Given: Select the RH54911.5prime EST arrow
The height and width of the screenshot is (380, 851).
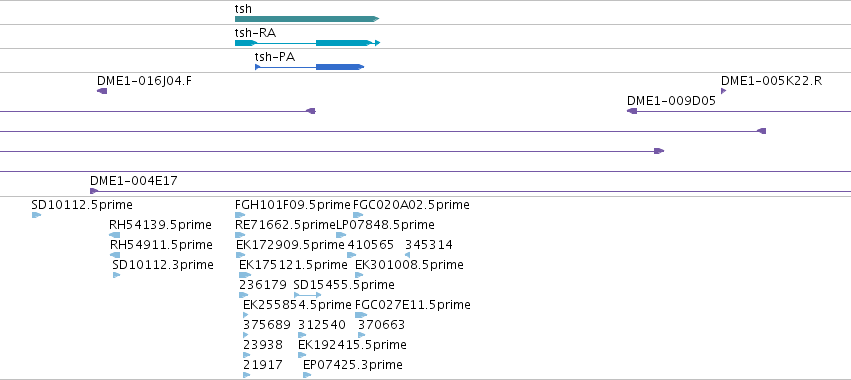Looking at the screenshot, I should 115,255.
